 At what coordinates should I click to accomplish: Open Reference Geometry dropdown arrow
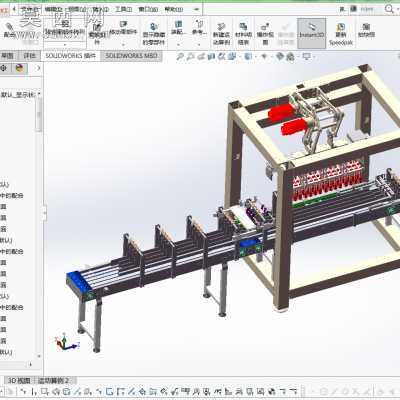point(199,44)
